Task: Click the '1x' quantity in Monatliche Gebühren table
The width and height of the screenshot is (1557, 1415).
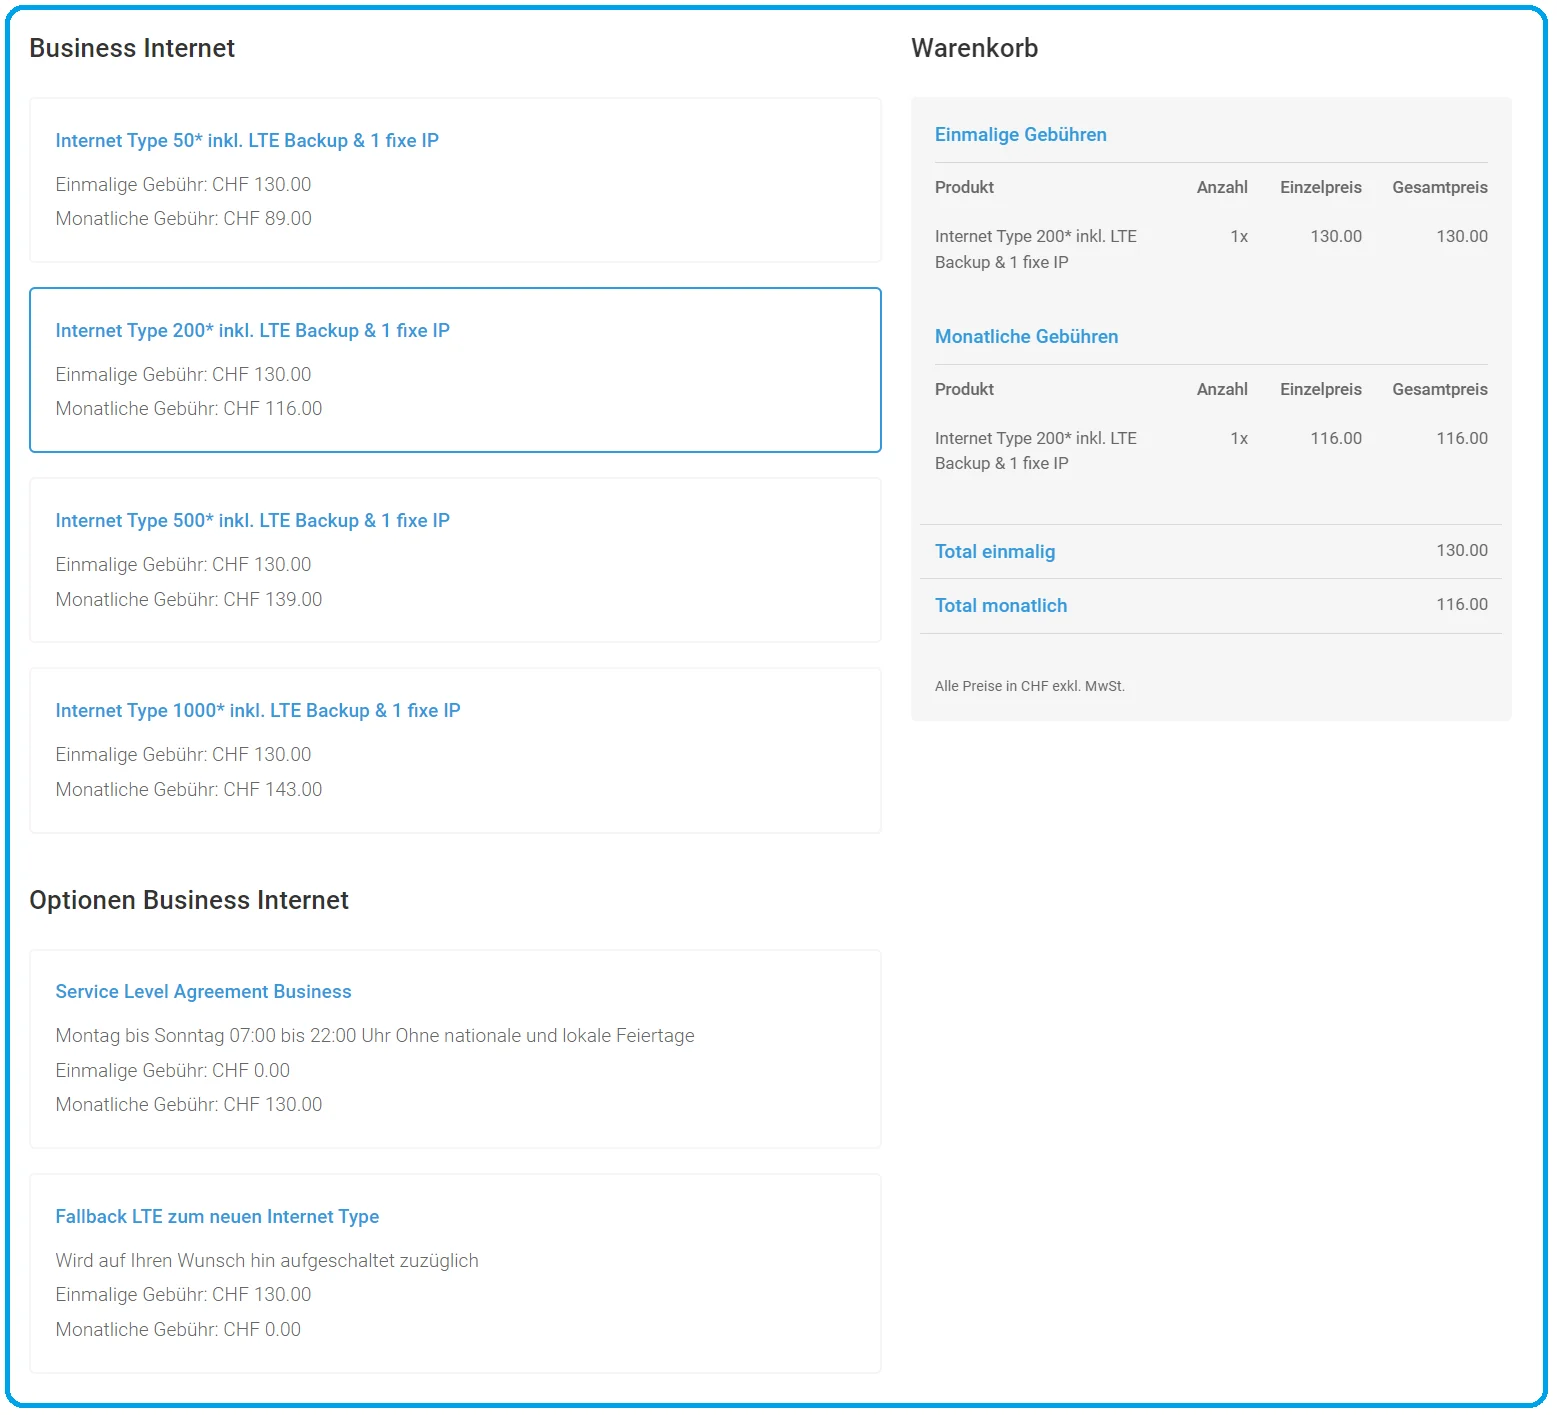Action: 1239,439
